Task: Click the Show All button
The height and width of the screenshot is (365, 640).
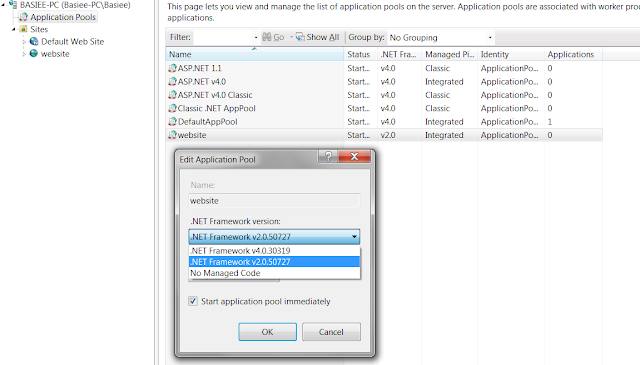Action: coord(318,37)
